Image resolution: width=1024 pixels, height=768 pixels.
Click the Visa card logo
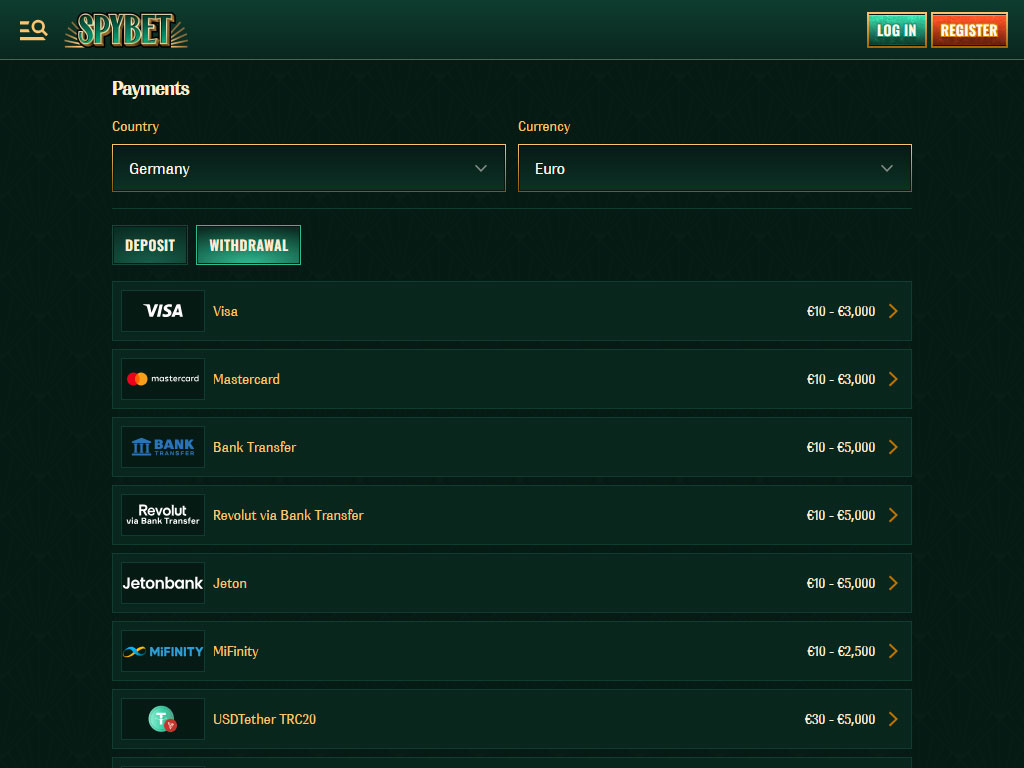163,311
